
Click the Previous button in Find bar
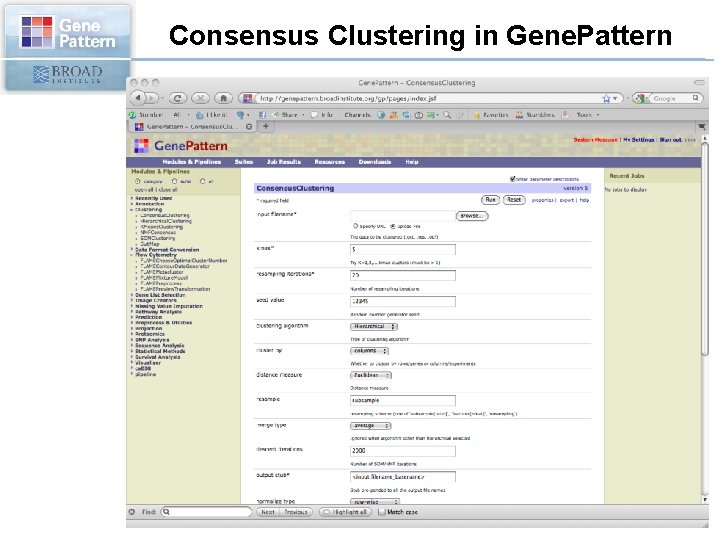click(295, 512)
